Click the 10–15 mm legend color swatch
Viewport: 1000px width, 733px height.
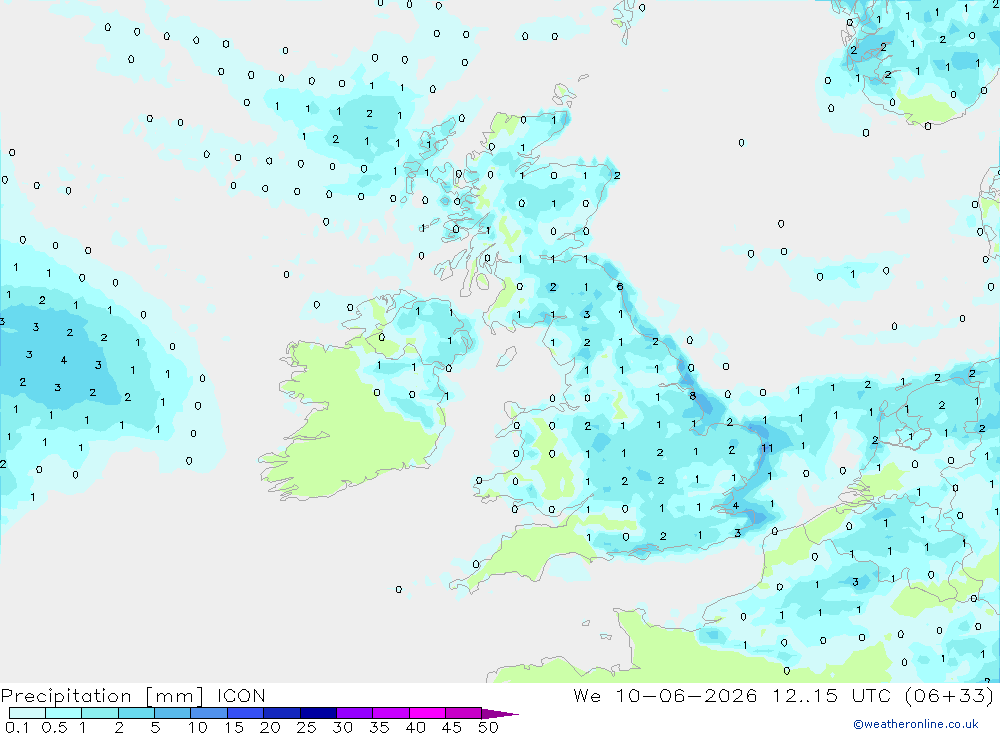coord(209,713)
